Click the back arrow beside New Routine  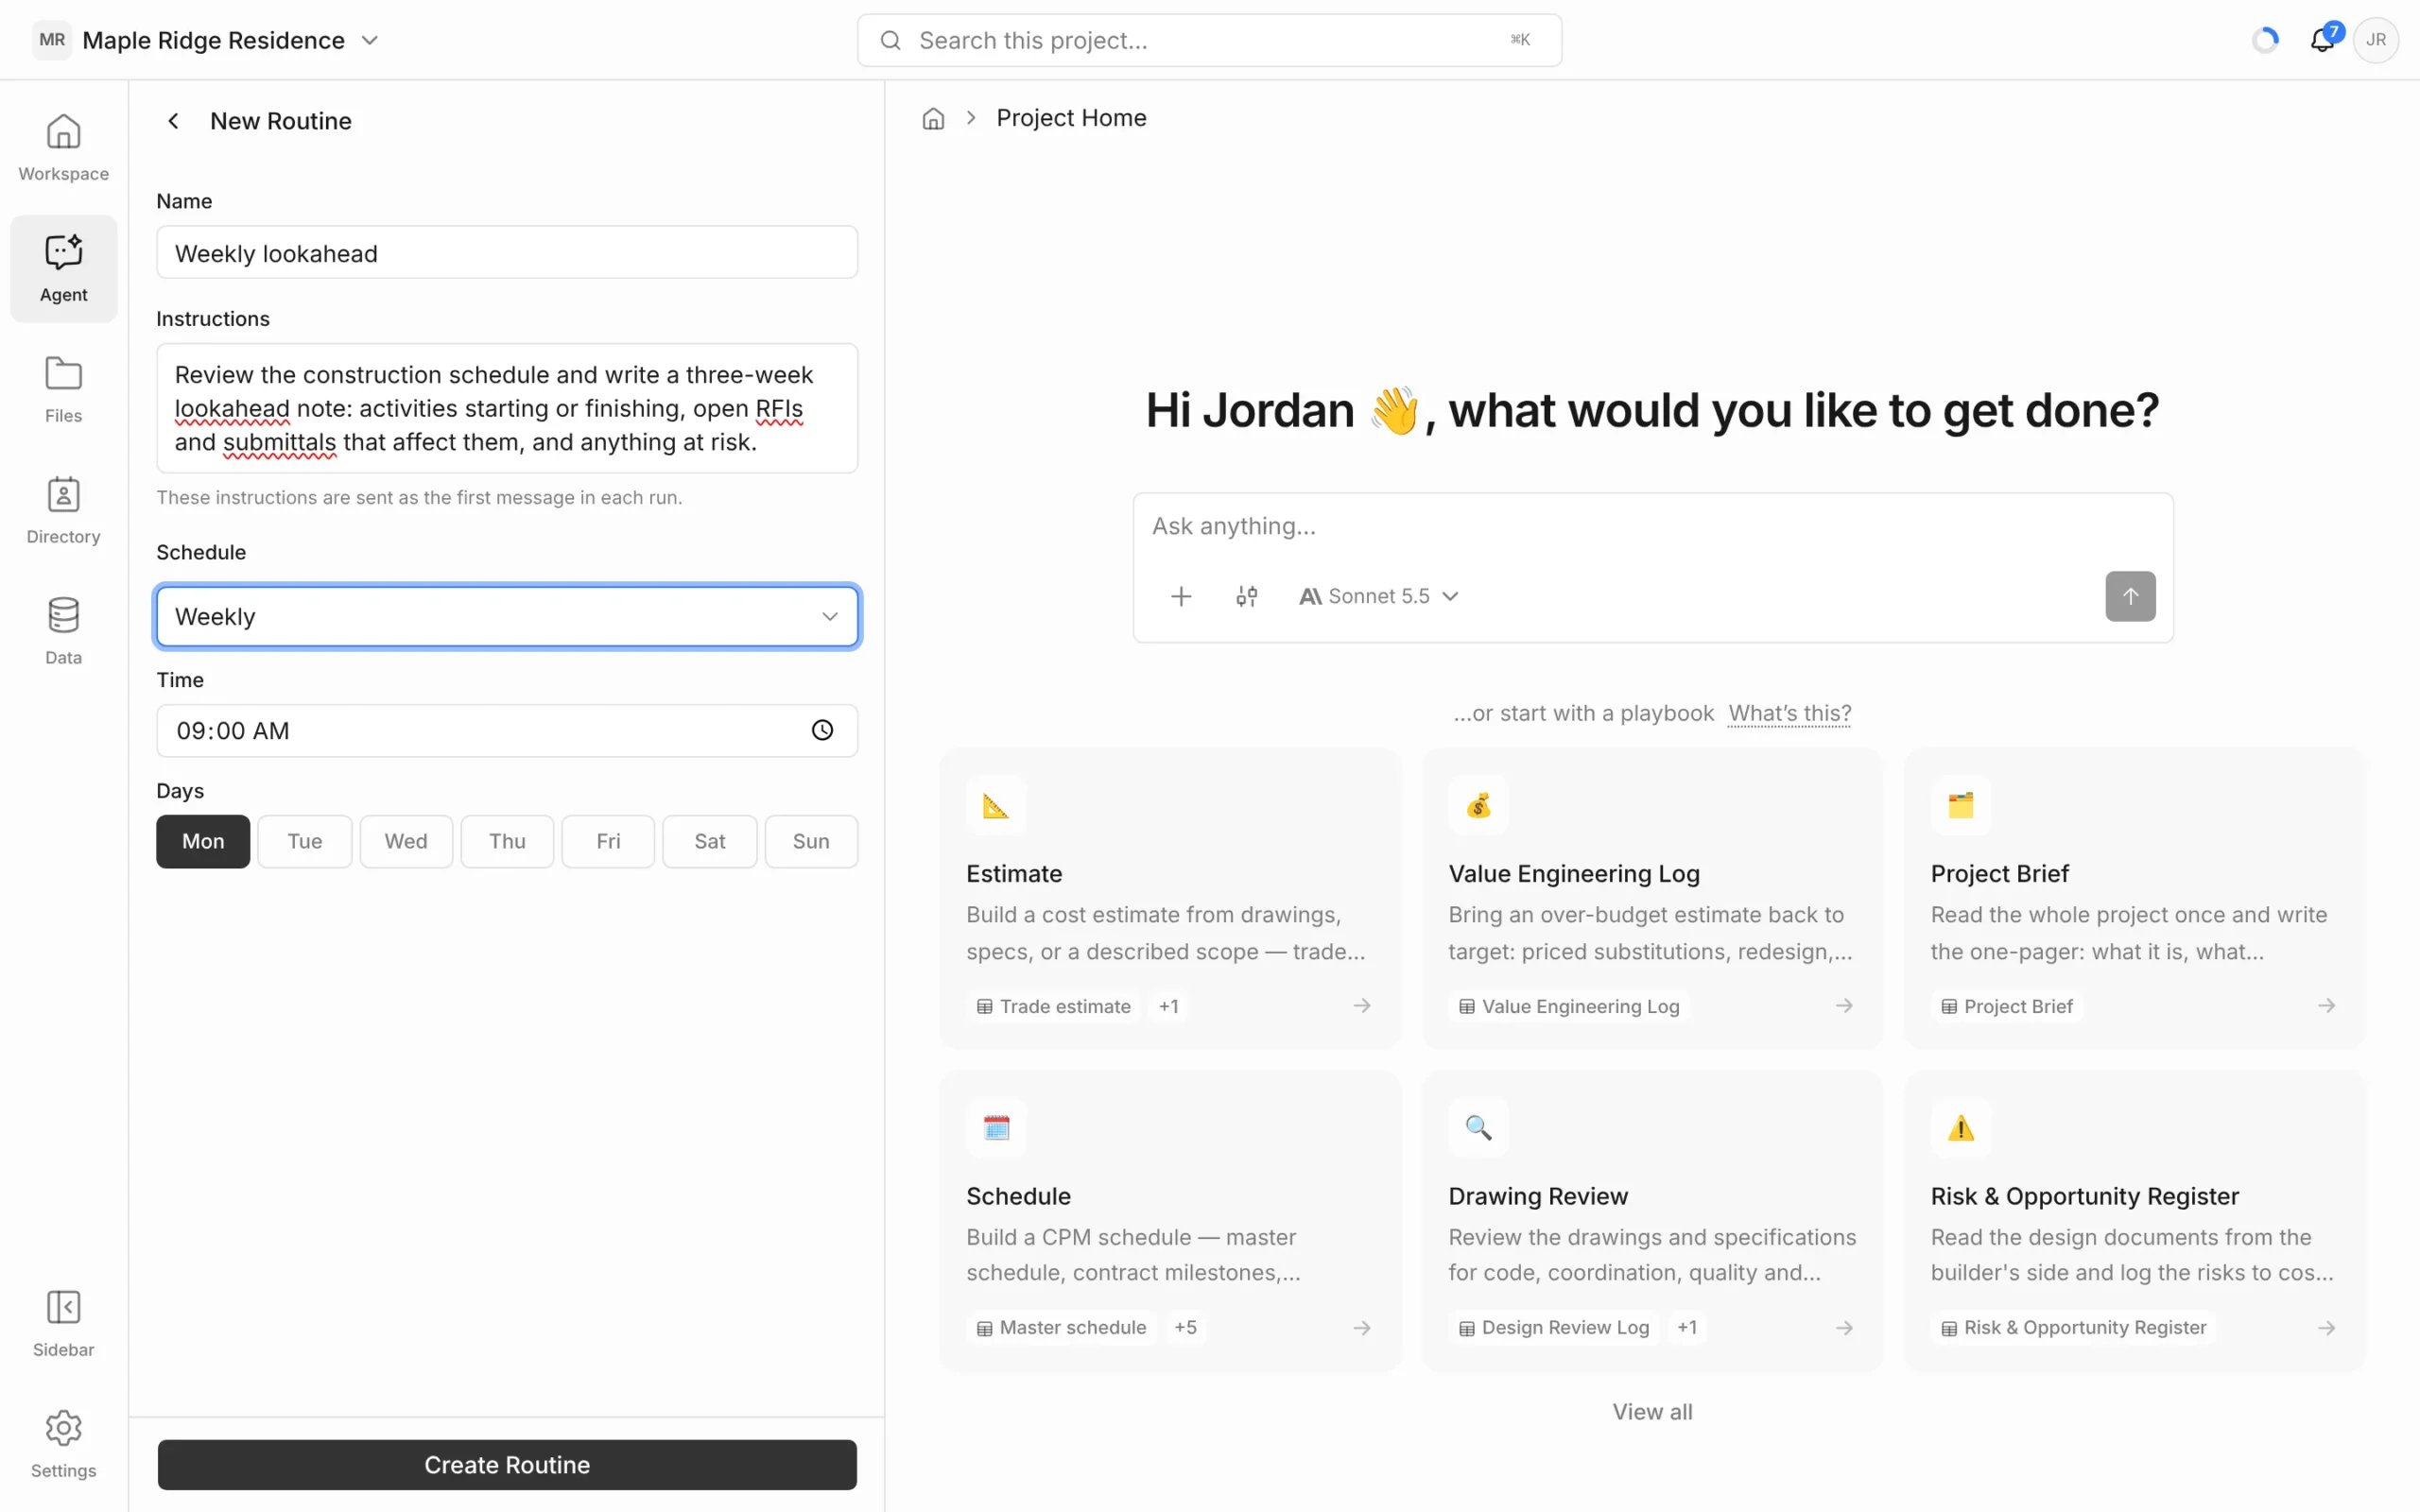173,121
